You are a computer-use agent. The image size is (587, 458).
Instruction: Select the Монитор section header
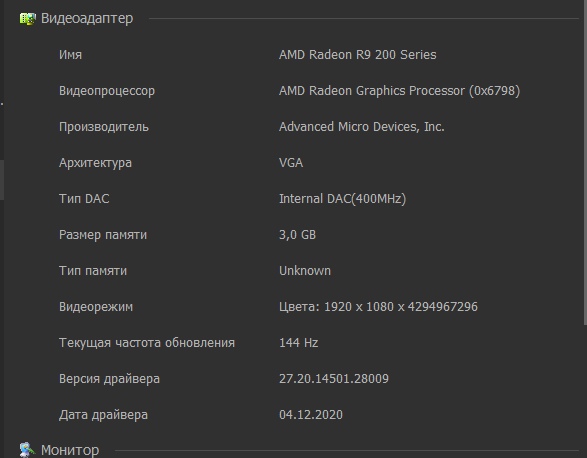(x=70, y=450)
